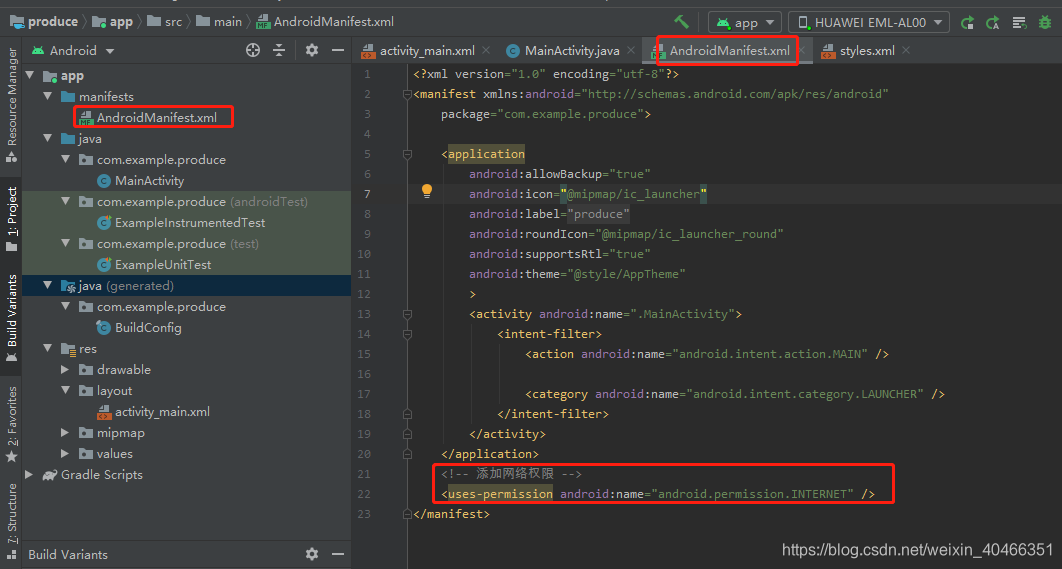
Task: Click the run-with-coverage toolbar icon
Action: 1019,22
